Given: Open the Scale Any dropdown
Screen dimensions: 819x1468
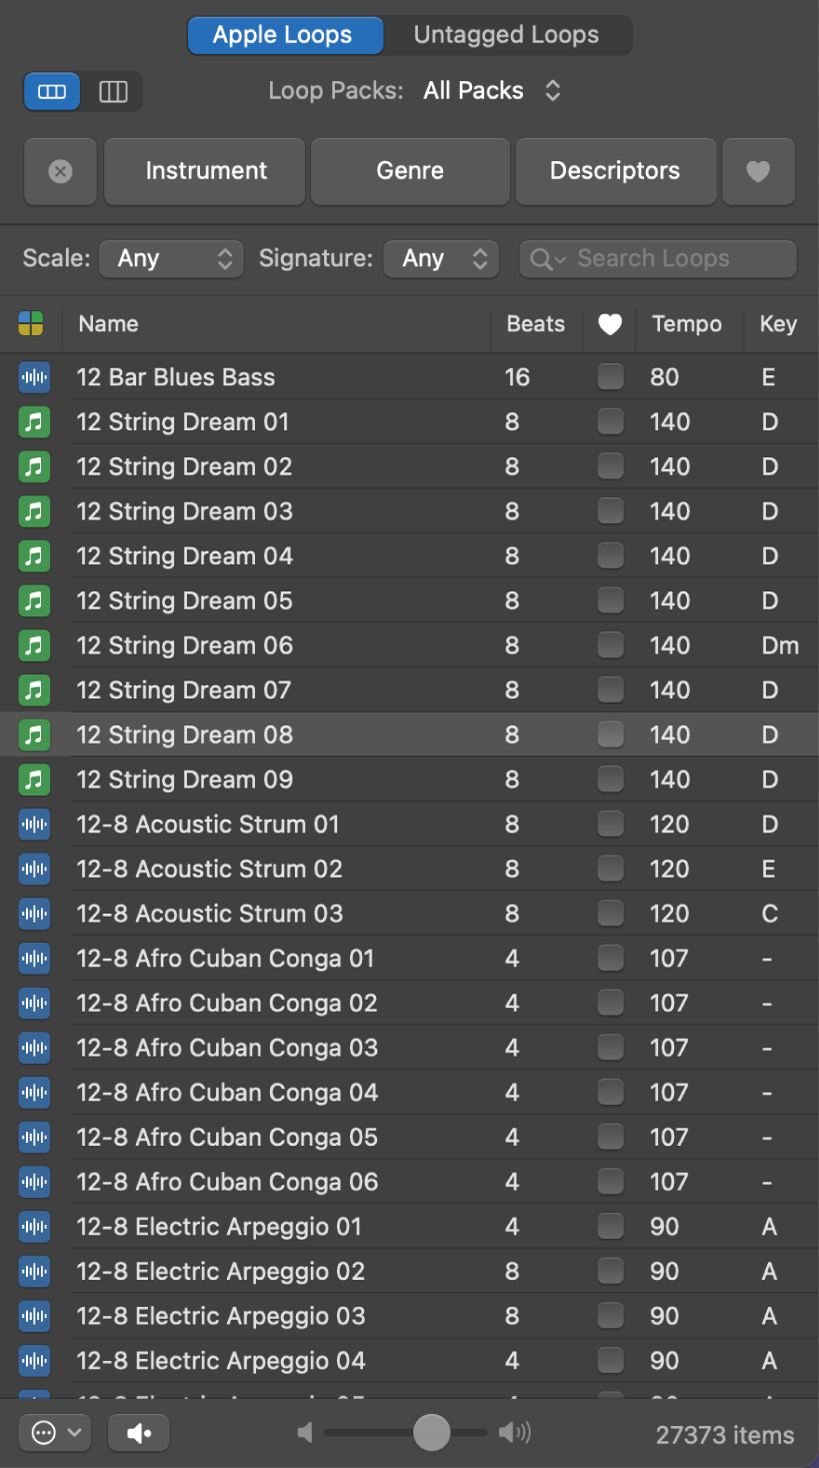Looking at the screenshot, I should [171, 259].
